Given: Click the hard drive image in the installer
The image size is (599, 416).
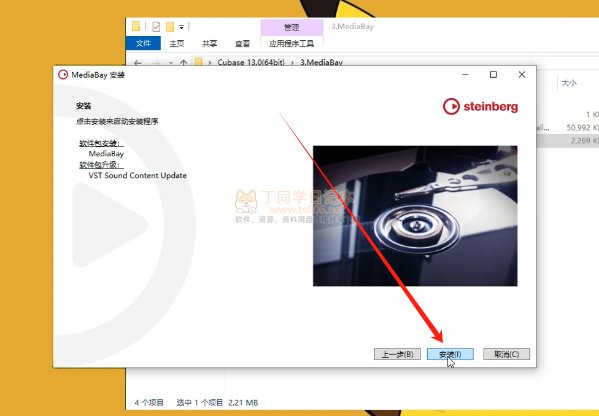Looking at the screenshot, I should (x=415, y=215).
